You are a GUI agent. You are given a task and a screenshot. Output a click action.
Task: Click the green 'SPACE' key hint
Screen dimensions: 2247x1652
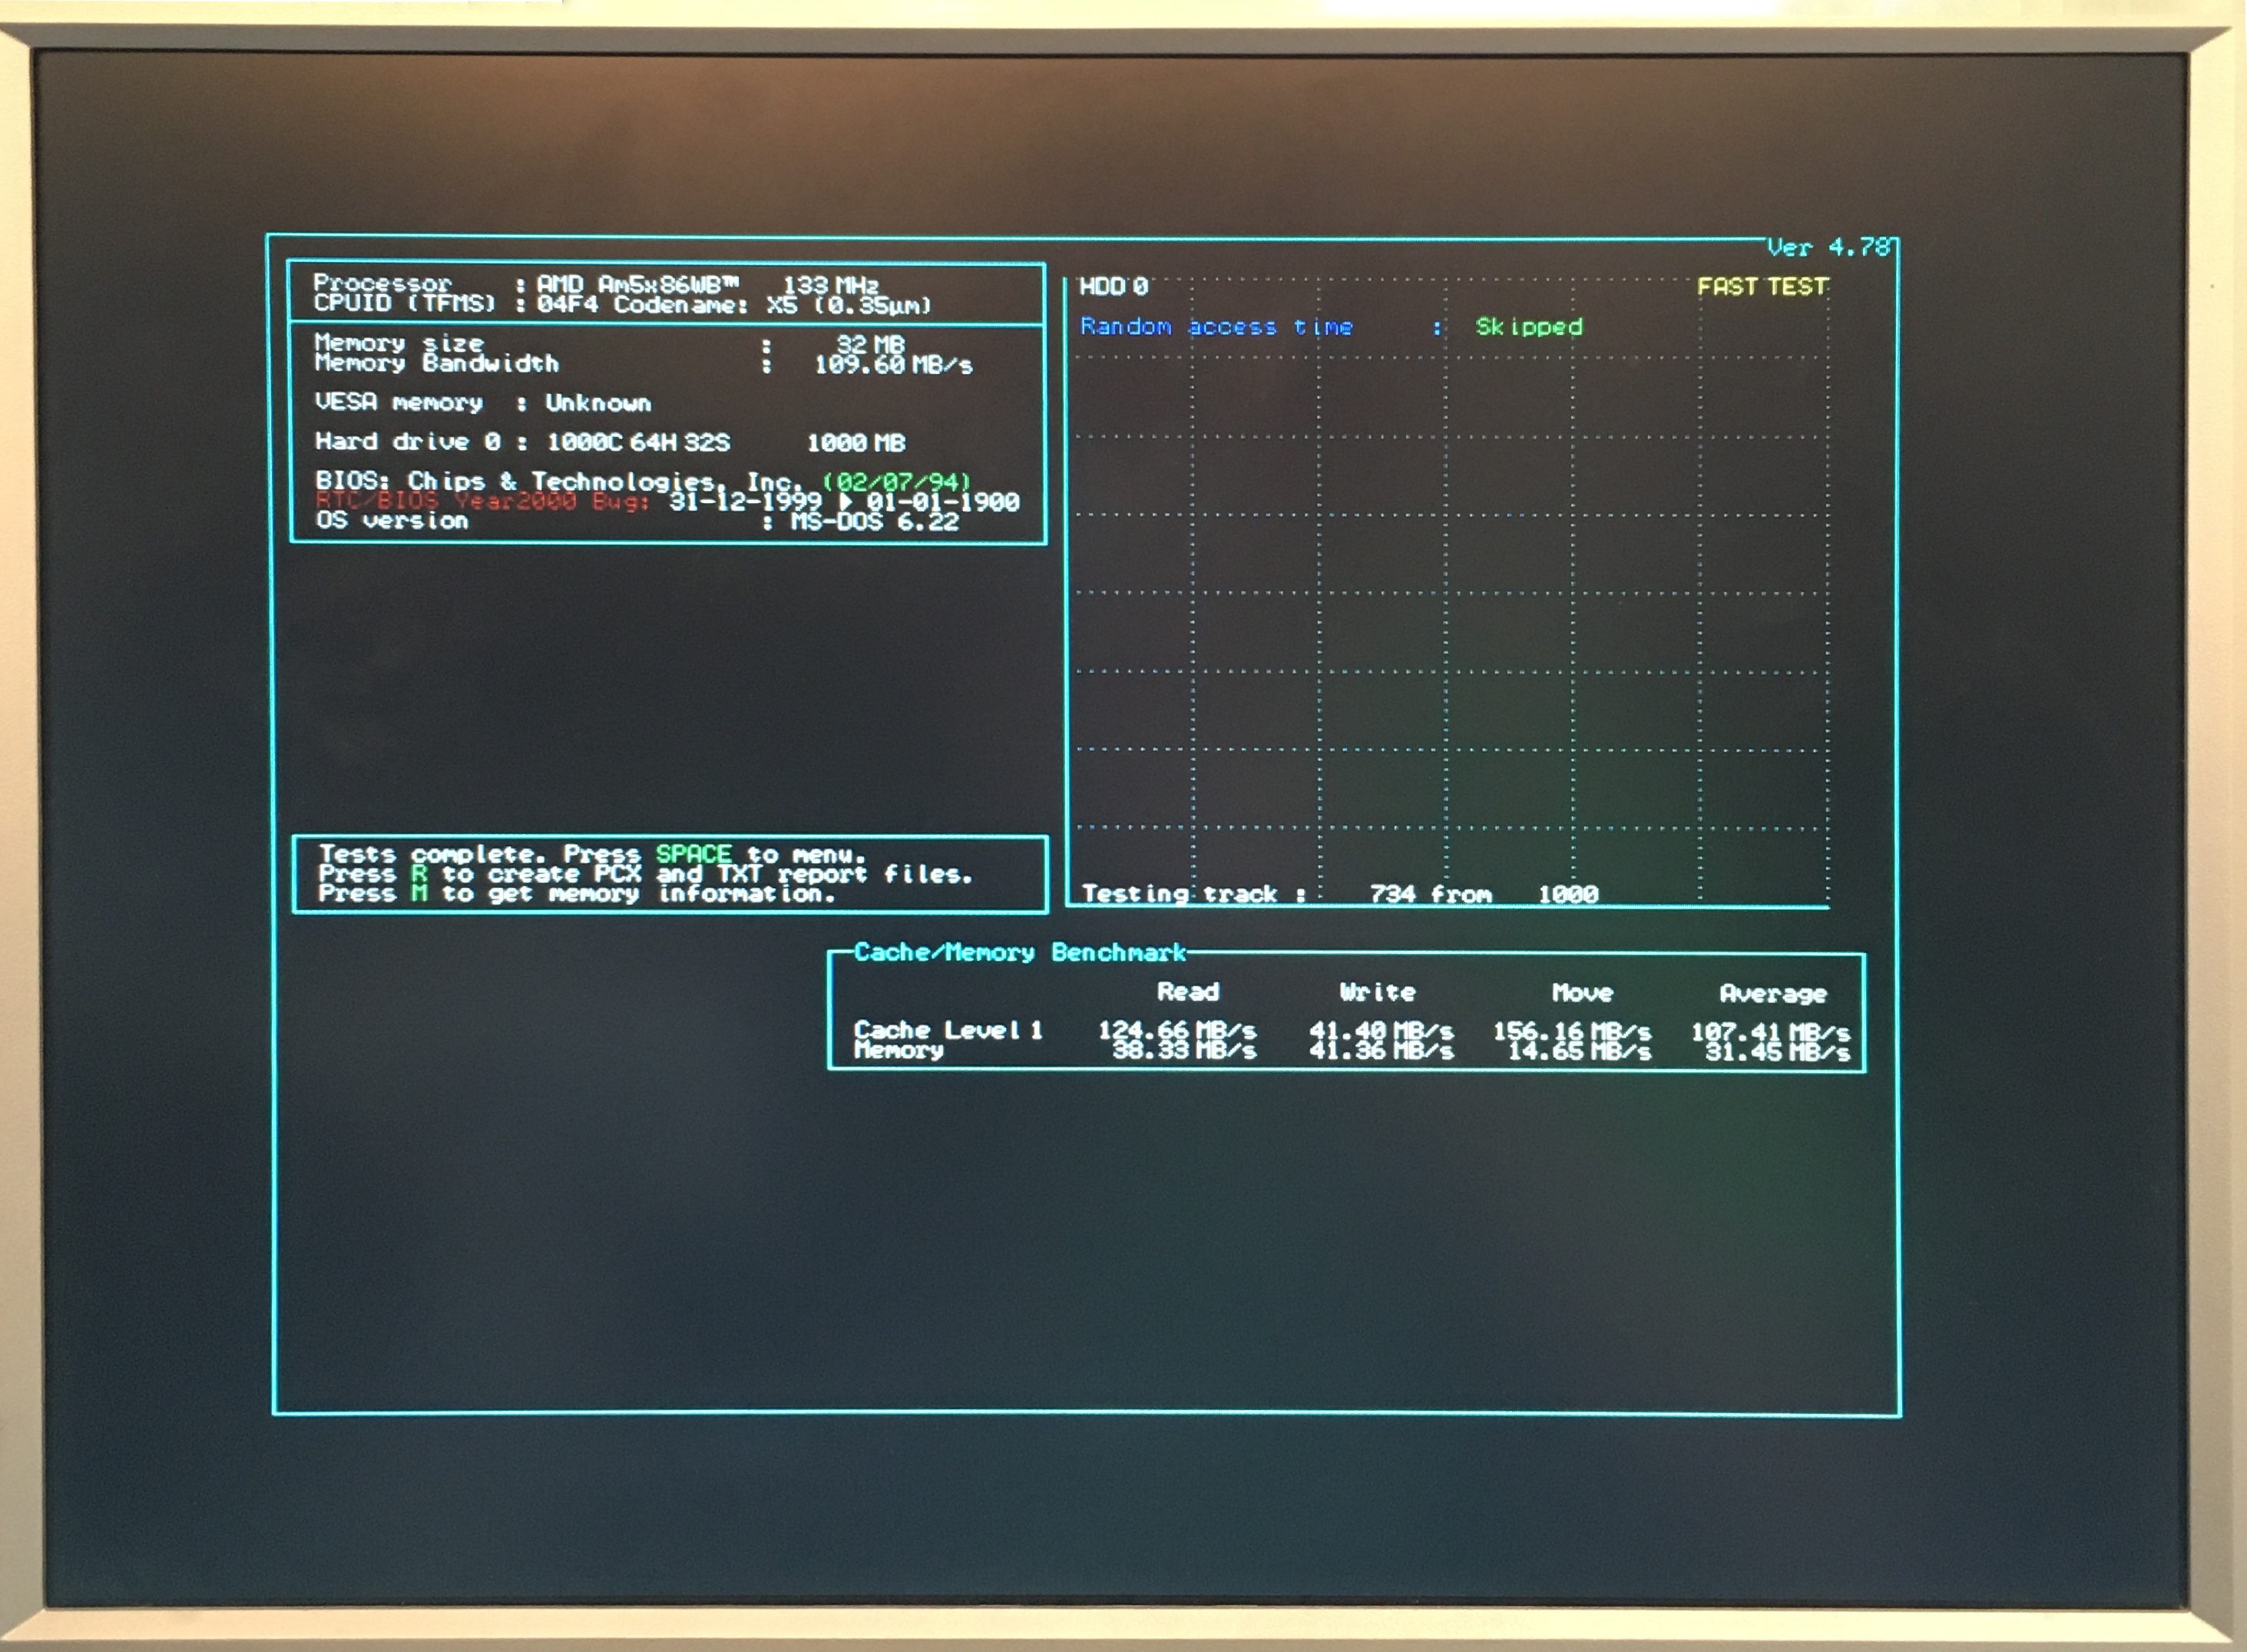tap(694, 854)
